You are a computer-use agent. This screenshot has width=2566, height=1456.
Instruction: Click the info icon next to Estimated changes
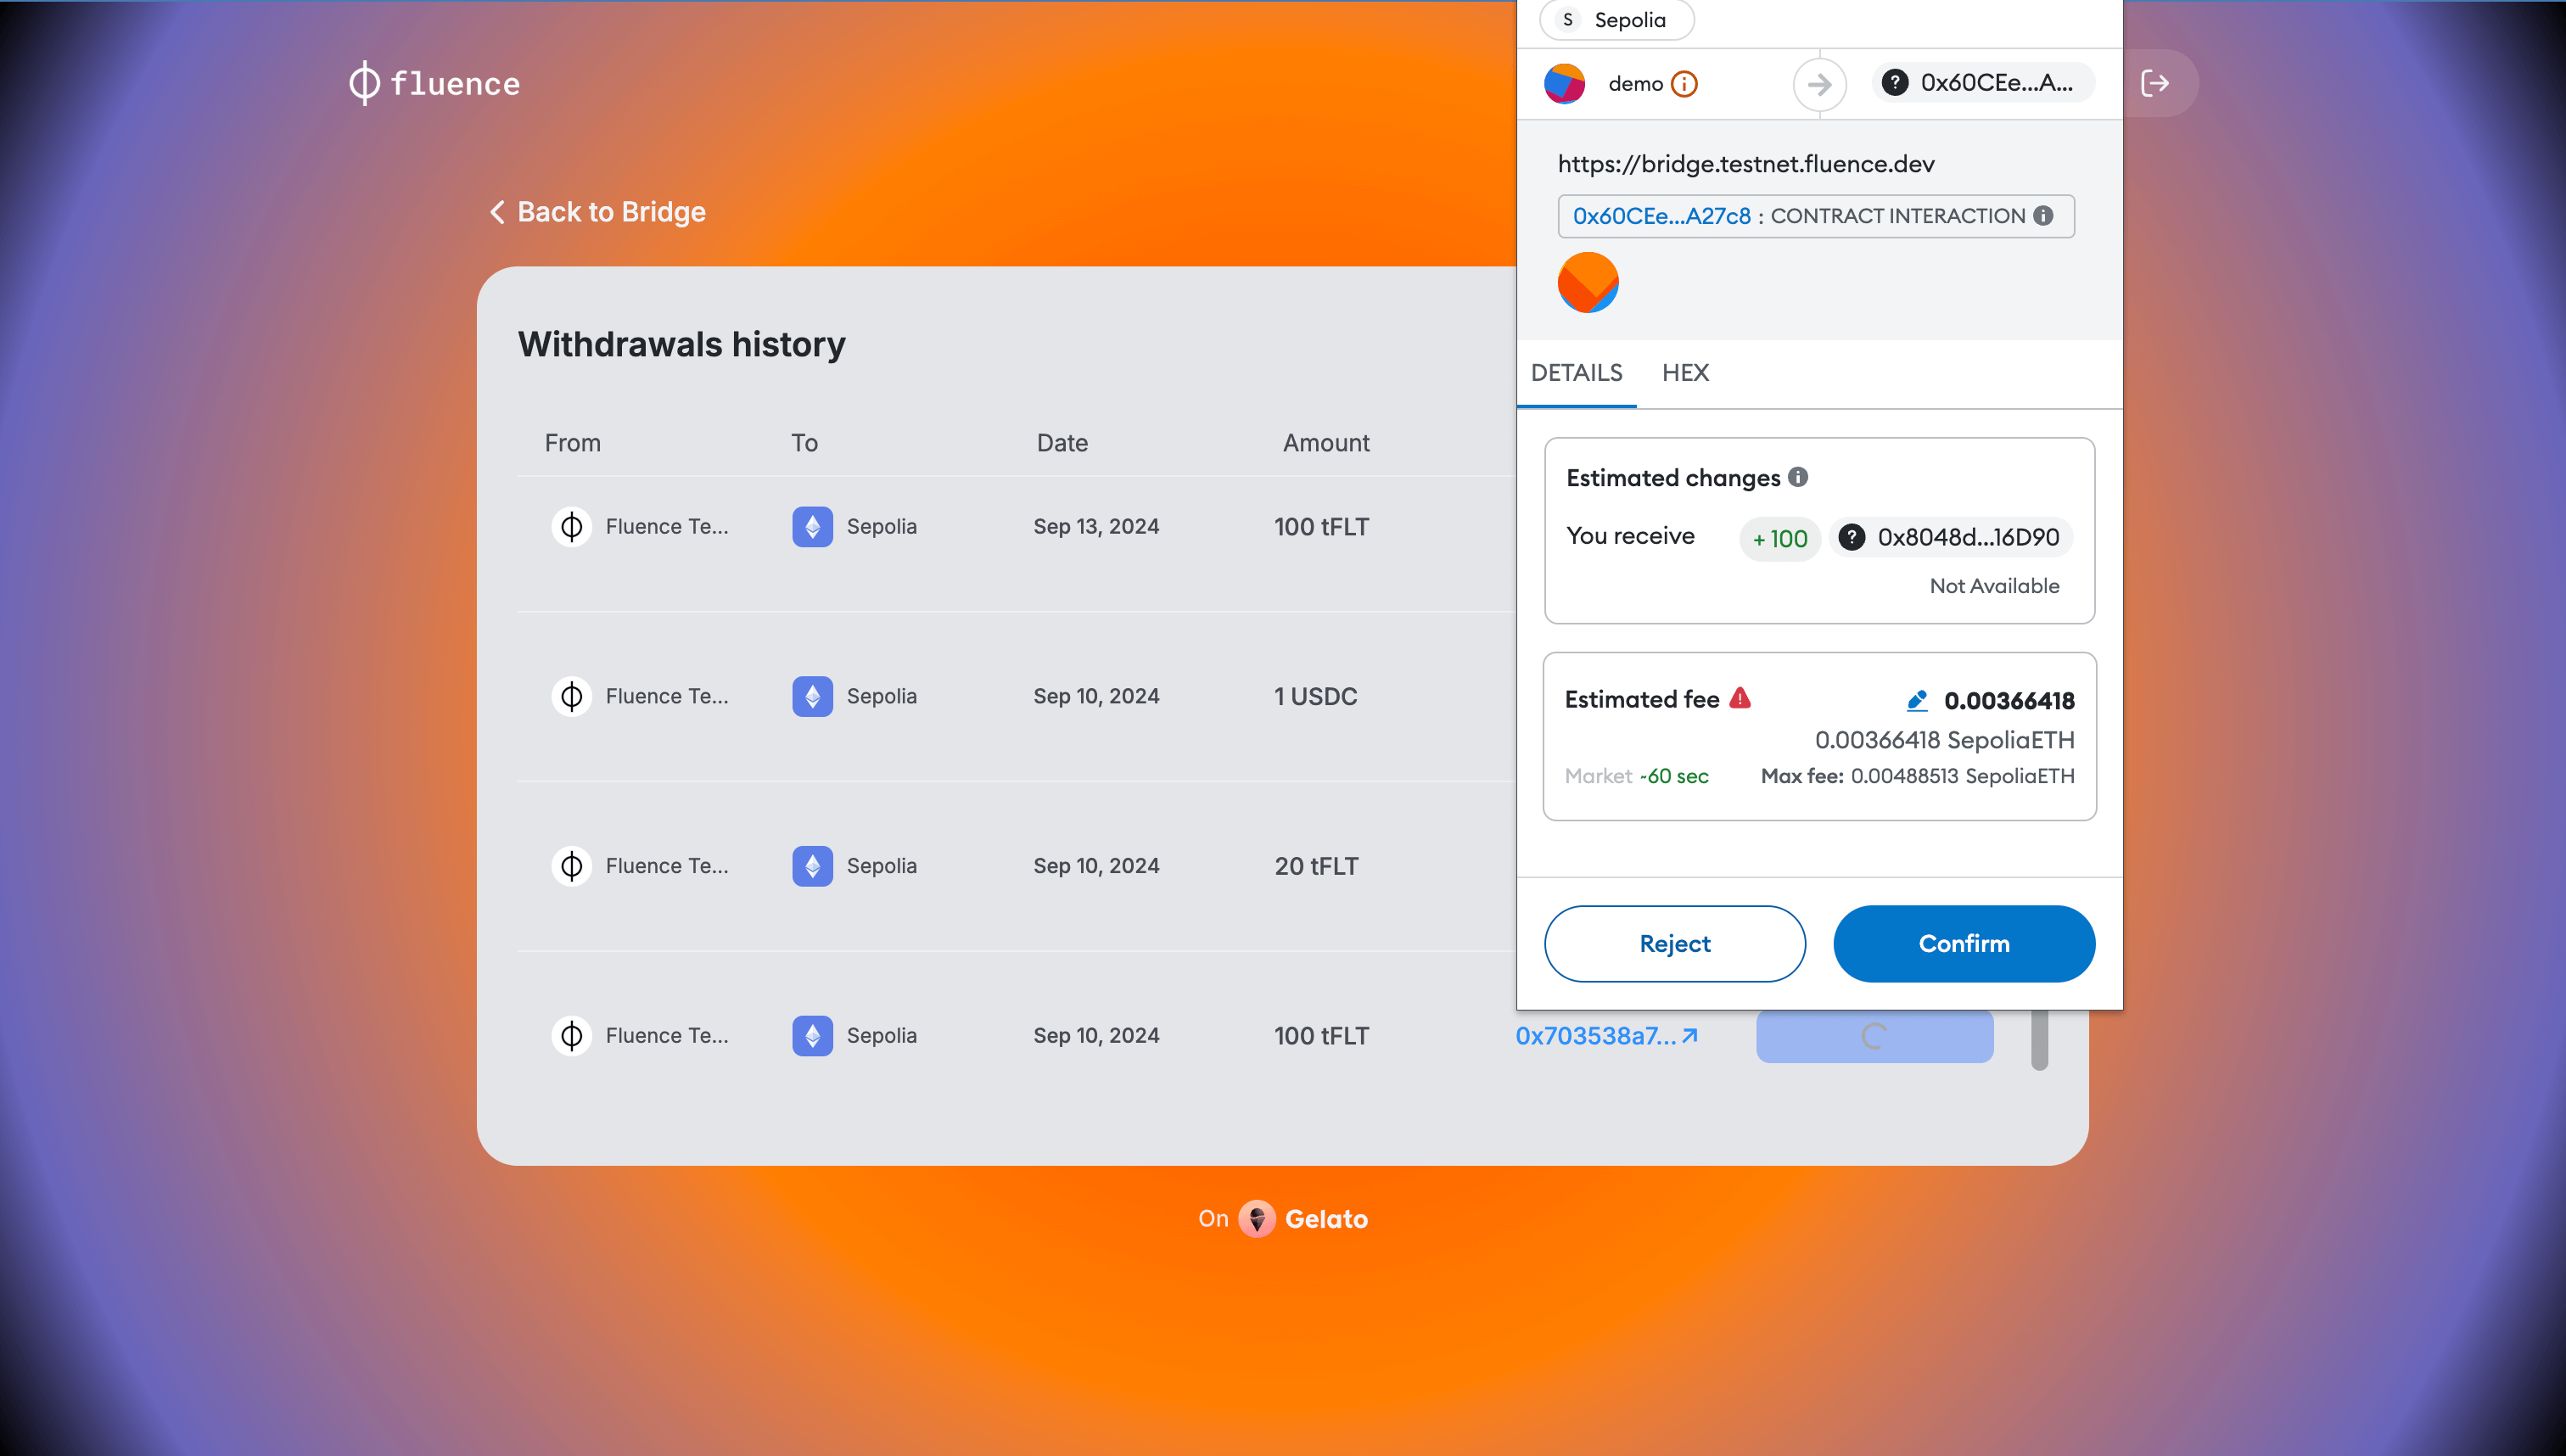click(1798, 477)
